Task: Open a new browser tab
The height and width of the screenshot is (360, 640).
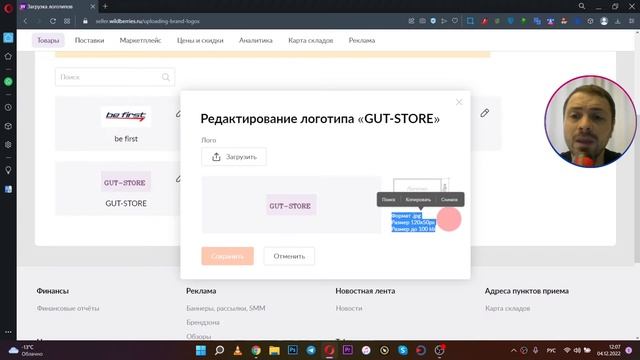Action: tap(105, 6)
